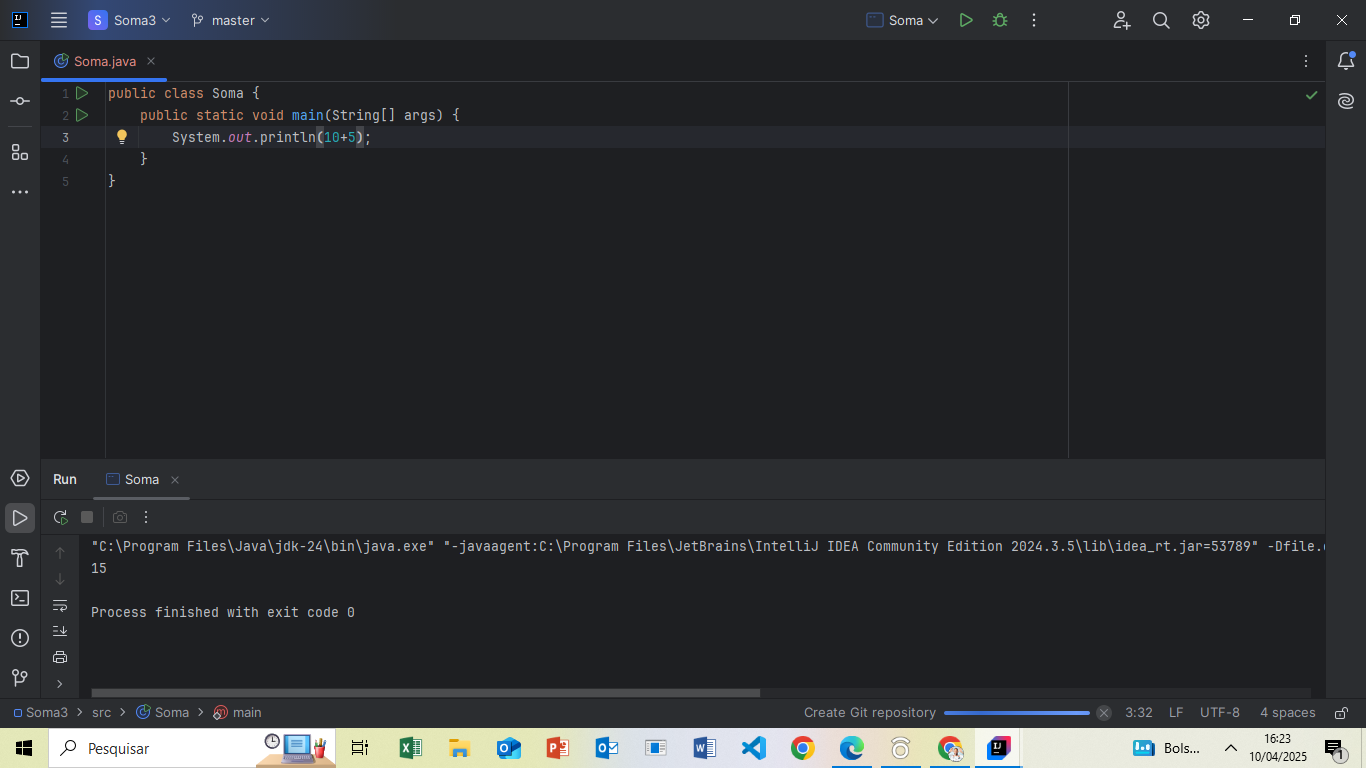Image resolution: width=1366 pixels, height=768 pixels.
Task: Cancel the background progress task
Action: pos(1104,713)
